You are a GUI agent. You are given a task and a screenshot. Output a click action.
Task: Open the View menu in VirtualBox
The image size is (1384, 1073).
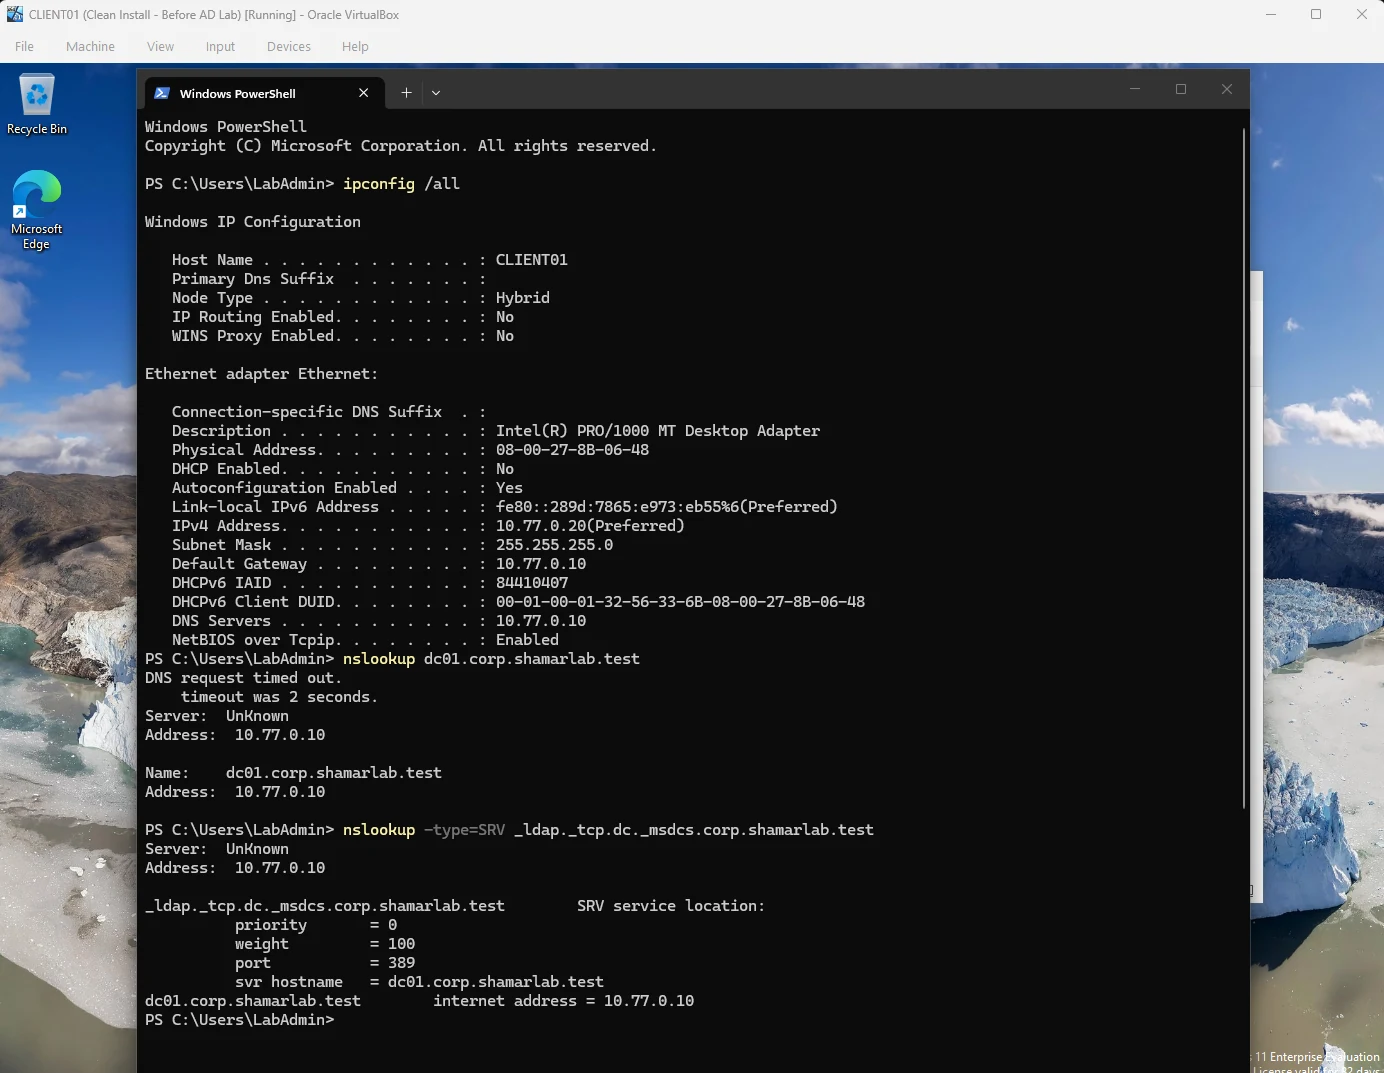click(160, 46)
